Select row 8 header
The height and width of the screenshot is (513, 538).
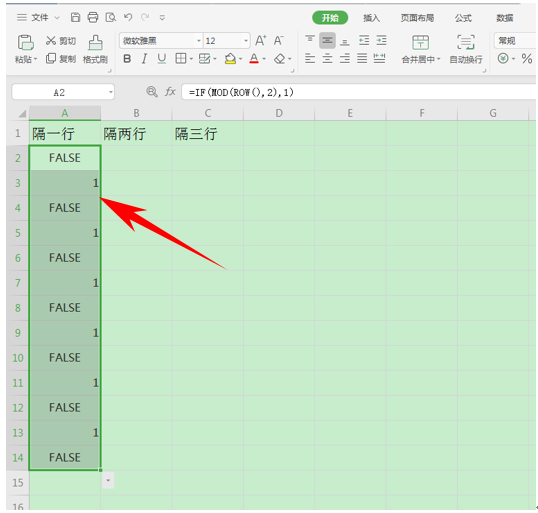point(17,308)
